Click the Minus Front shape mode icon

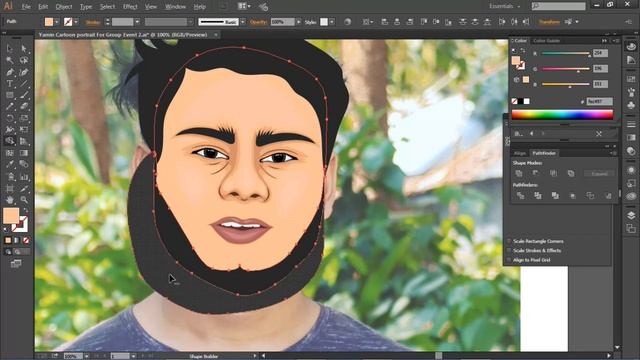point(536,173)
